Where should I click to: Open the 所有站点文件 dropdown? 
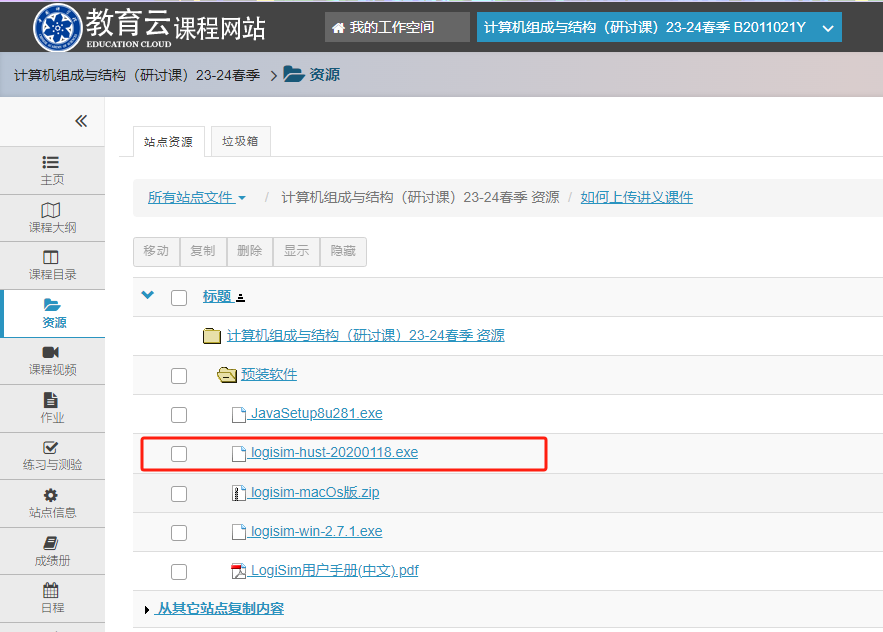pos(197,197)
